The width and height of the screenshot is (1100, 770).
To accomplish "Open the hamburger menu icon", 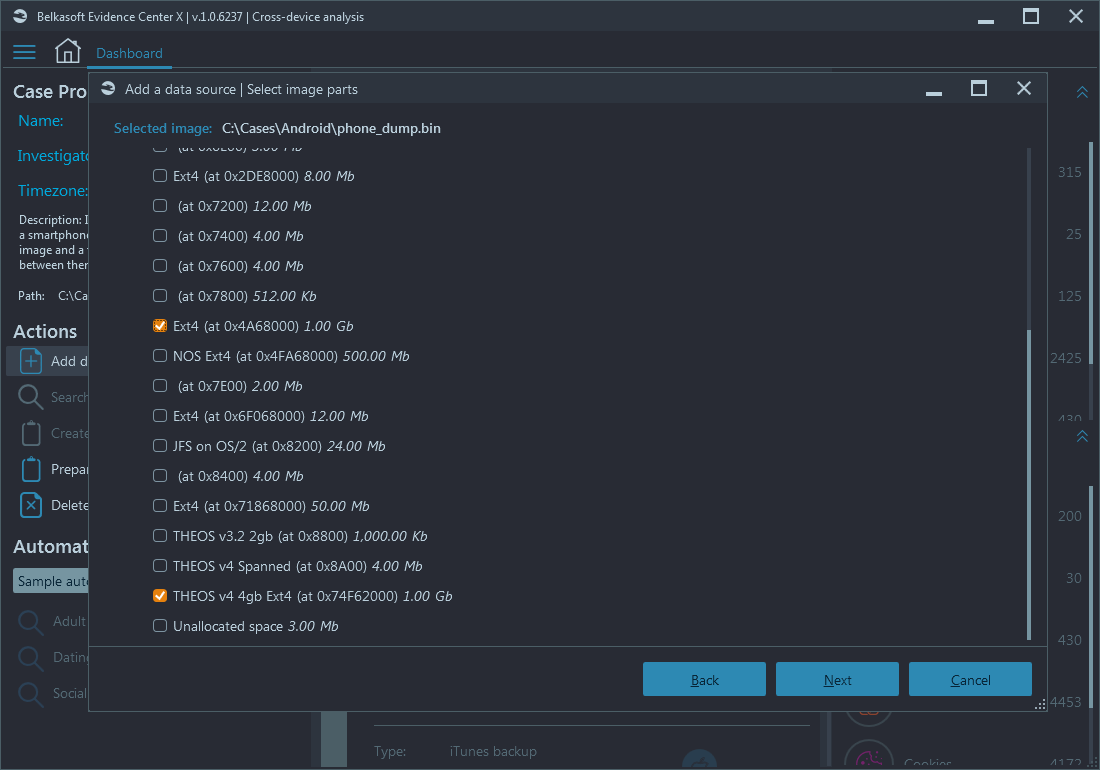I will 24,52.
